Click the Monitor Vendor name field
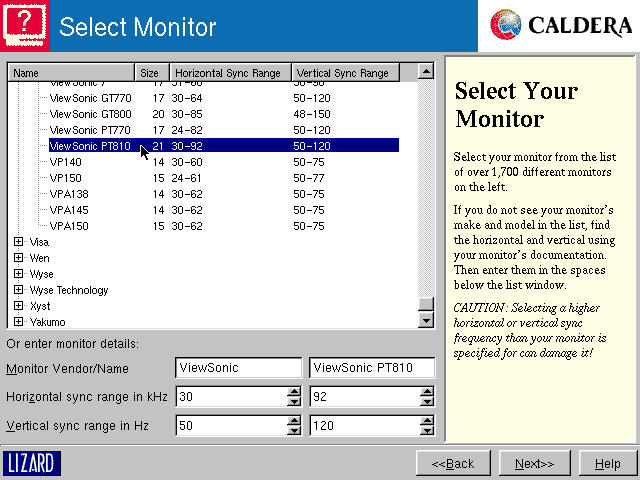The image size is (640, 480). pyautogui.click(x=238, y=368)
